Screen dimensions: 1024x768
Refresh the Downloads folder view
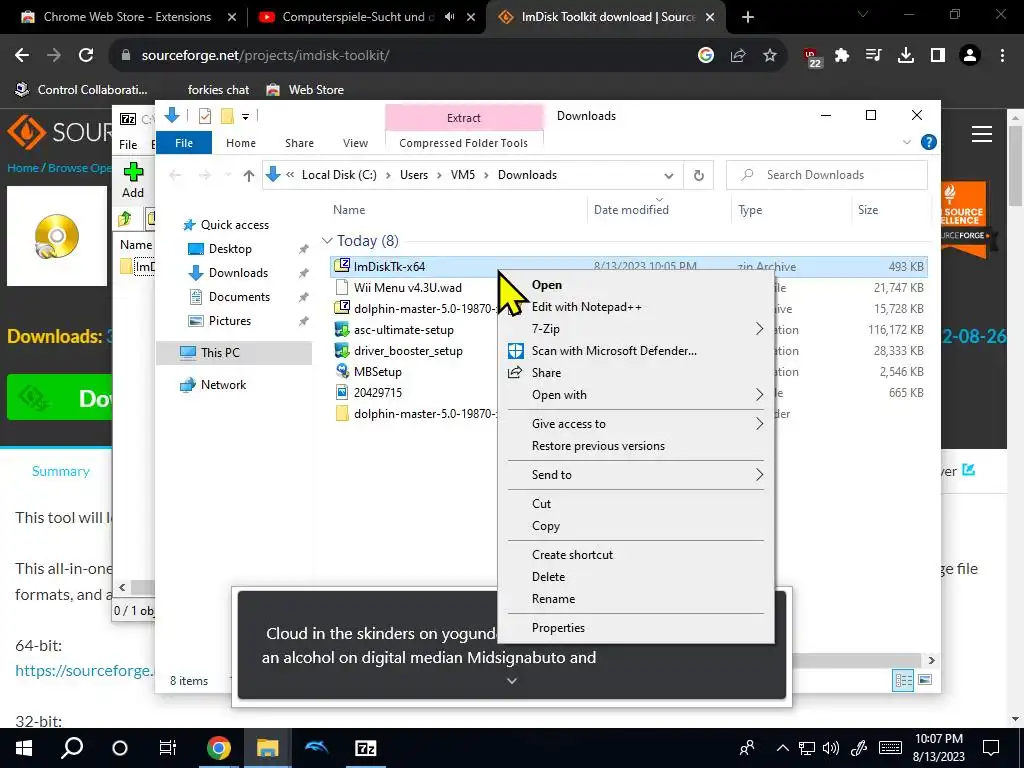699,175
